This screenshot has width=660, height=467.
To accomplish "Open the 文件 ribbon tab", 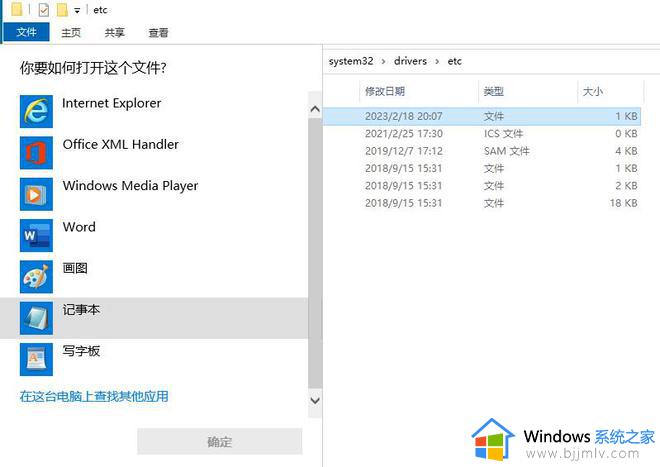I will [x=27, y=32].
